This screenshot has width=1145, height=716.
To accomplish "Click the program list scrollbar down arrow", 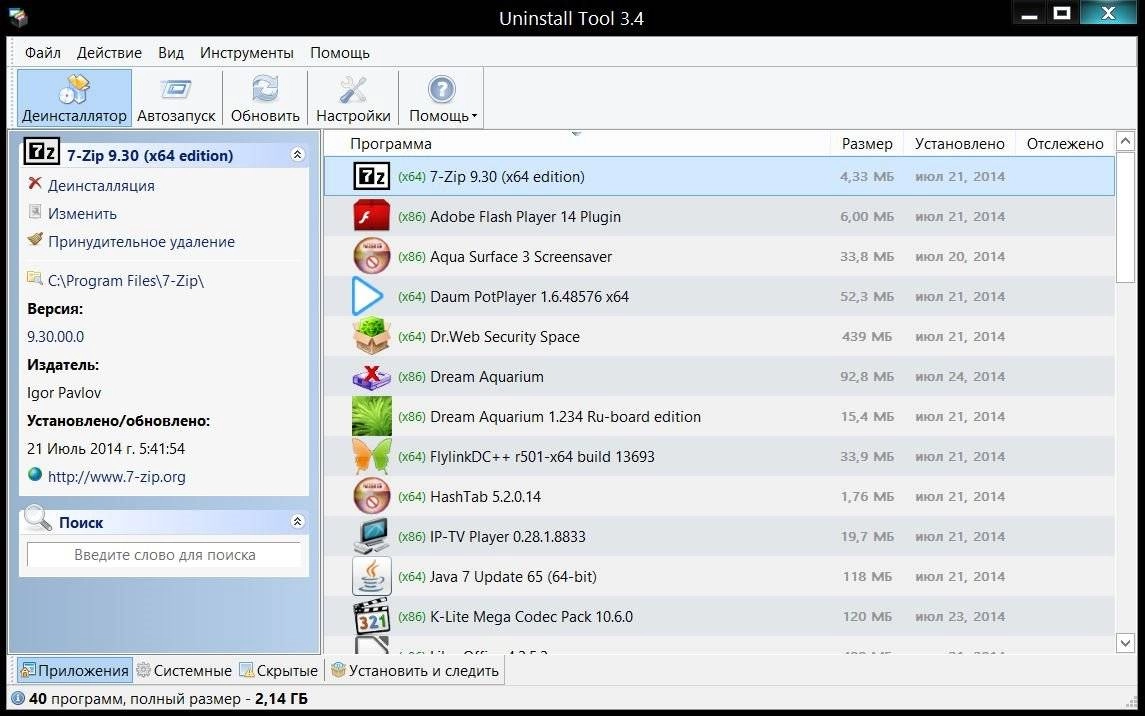I will [1125, 643].
